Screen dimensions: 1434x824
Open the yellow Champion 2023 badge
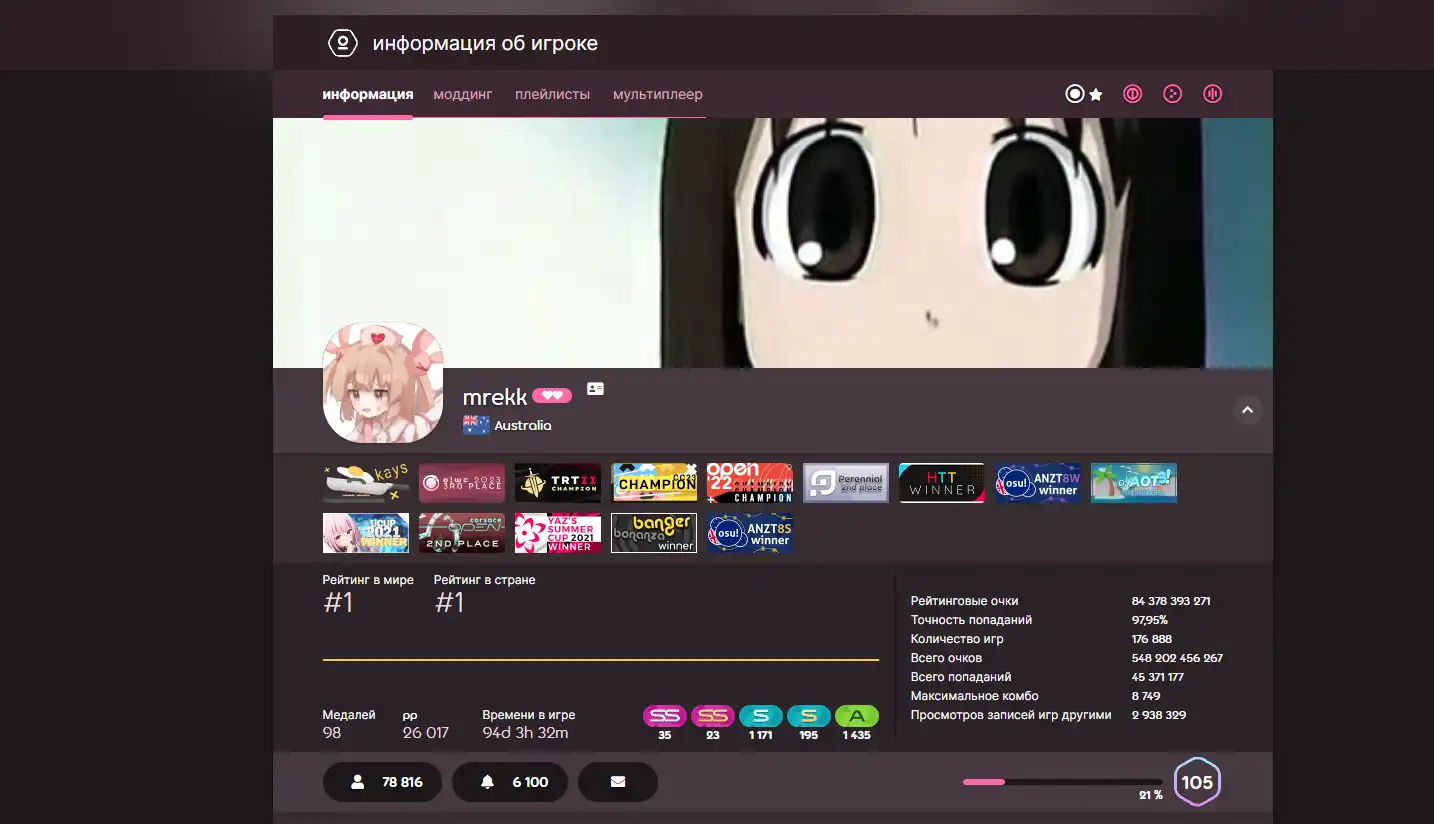click(654, 483)
